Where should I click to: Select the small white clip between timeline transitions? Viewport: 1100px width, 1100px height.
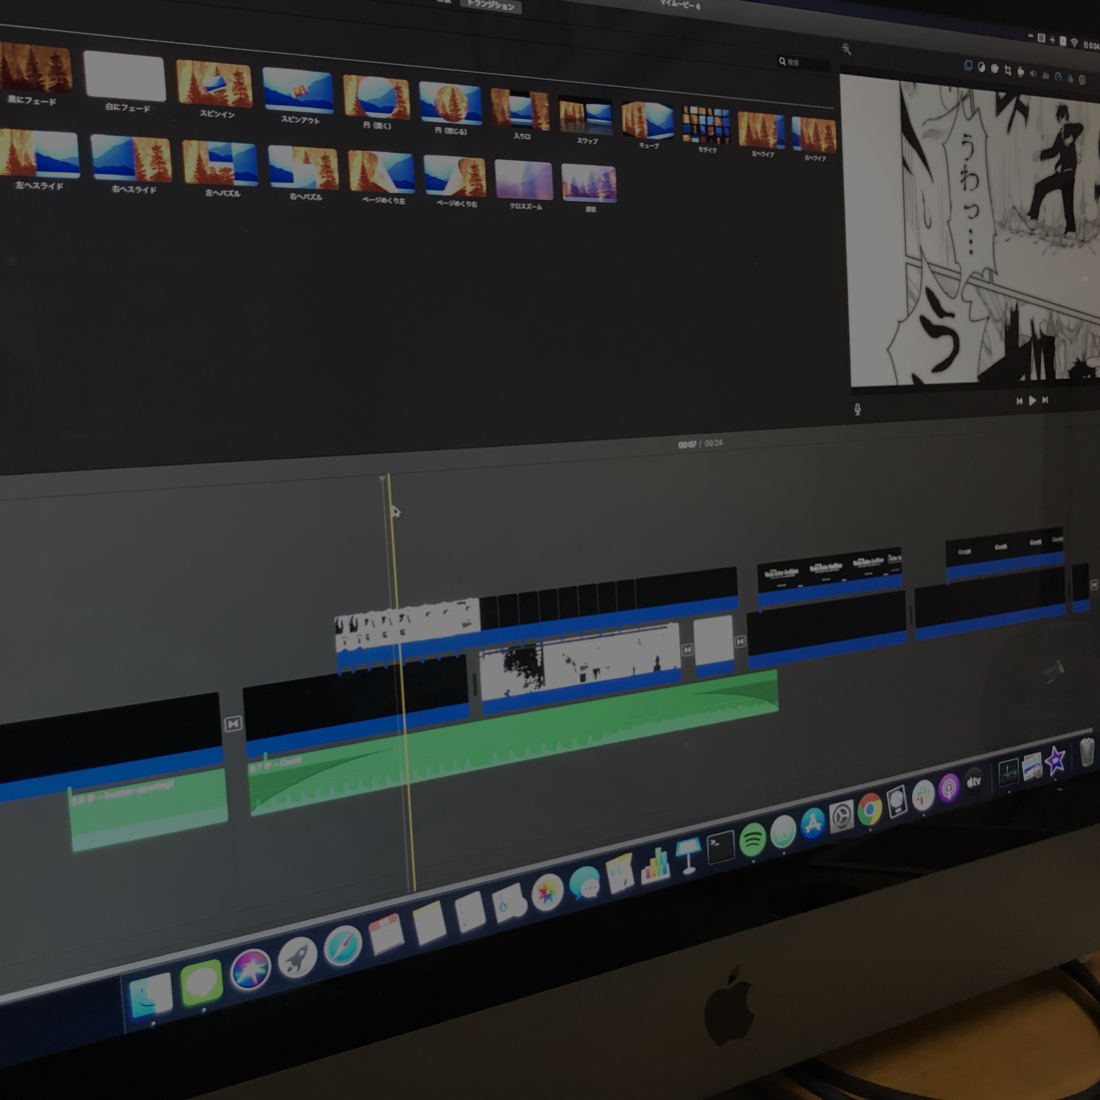[x=713, y=645]
